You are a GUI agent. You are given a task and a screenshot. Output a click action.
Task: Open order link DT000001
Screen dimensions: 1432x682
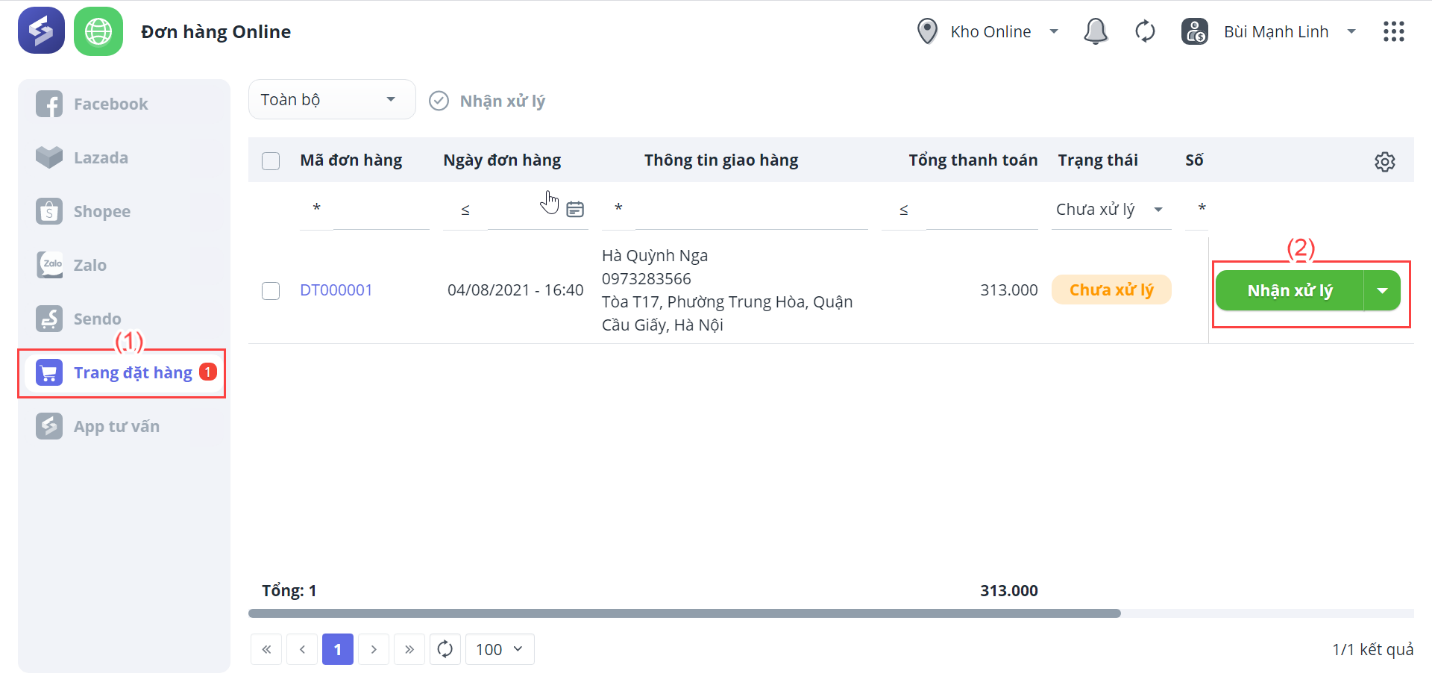coord(336,290)
